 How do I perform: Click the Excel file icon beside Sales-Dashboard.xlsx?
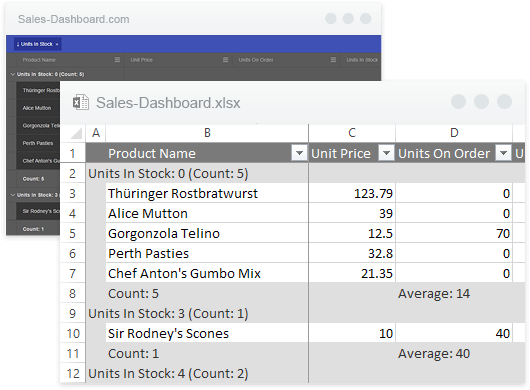[81, 102]
